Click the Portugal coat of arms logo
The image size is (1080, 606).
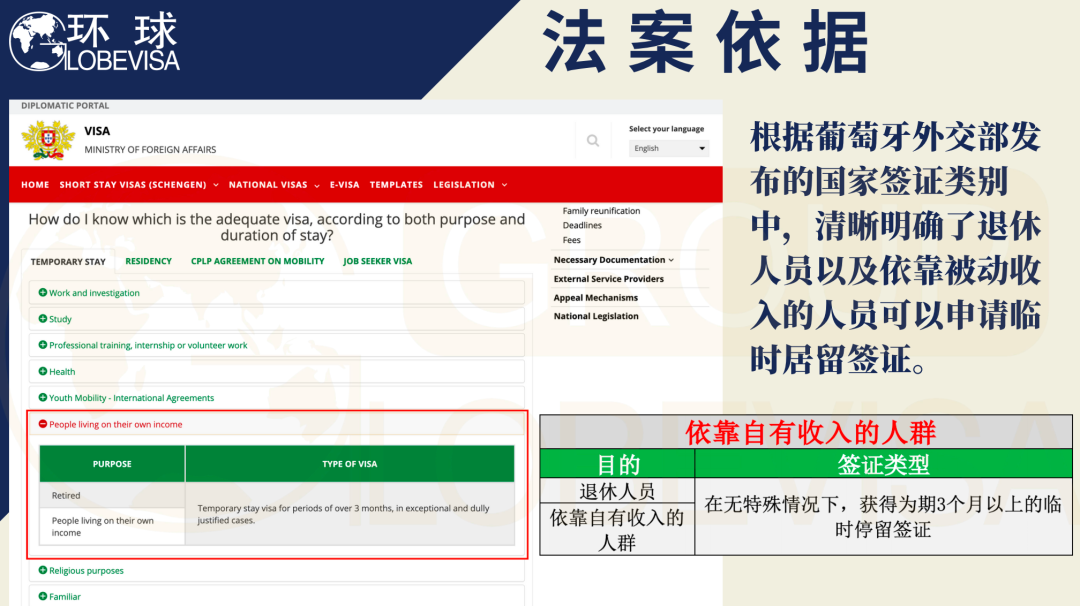(x=48, y=140)
